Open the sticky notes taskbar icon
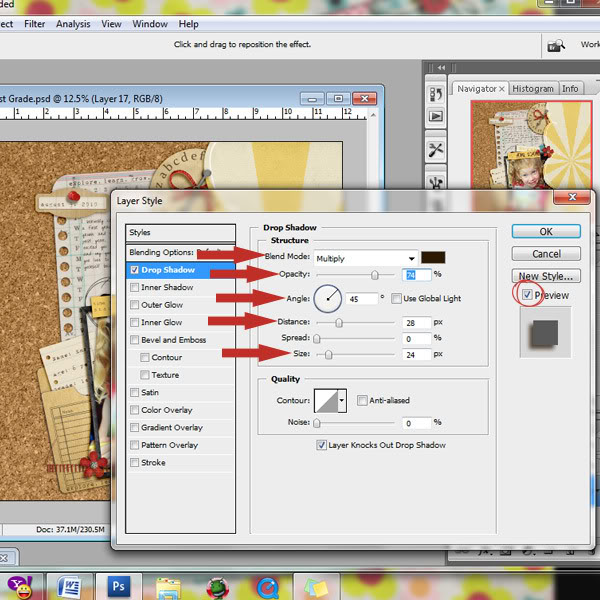This screenshot has width=600, height=600. pyautogui.click(x=316, y=588)
